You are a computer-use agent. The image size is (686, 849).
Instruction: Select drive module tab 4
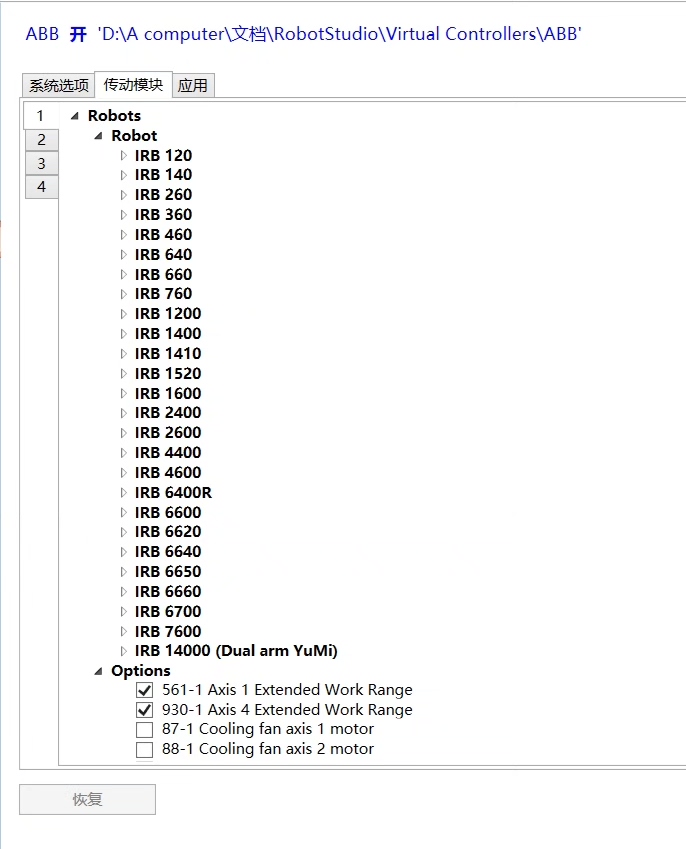point(42,187)
